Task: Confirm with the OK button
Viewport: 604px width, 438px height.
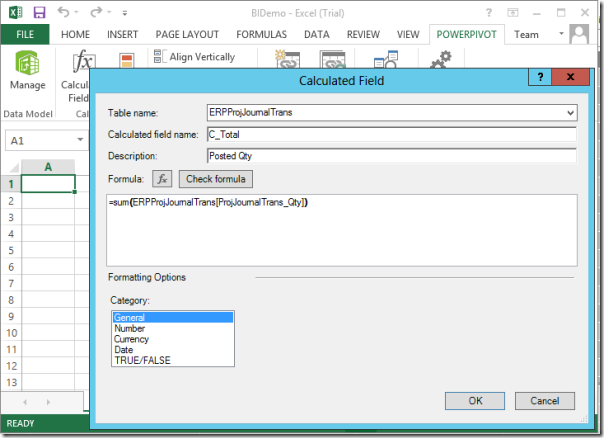Action: click(x=475, y=401)
